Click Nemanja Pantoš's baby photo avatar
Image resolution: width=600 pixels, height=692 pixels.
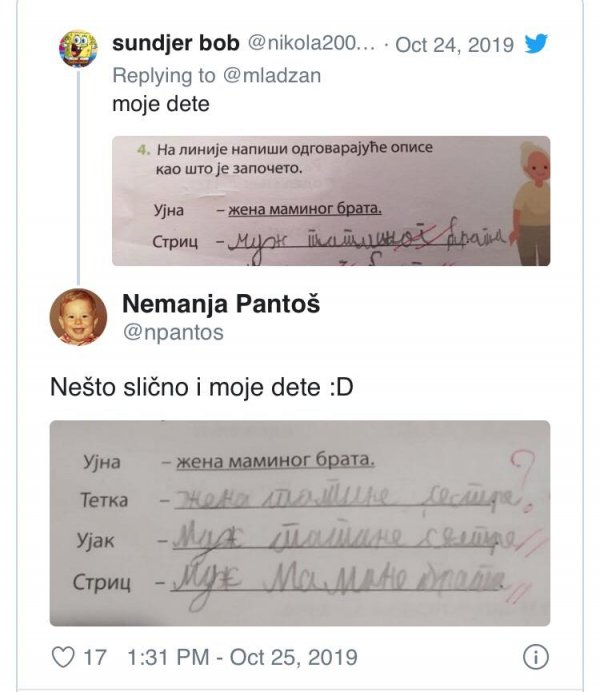(79, 316)
